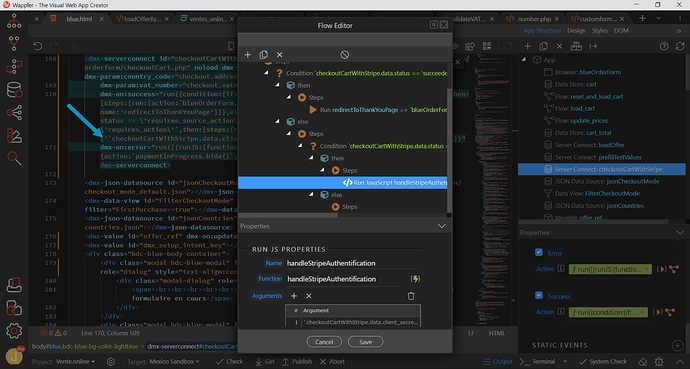
Task: Click the Publish button in bottom bar
Action: (297, 362)
